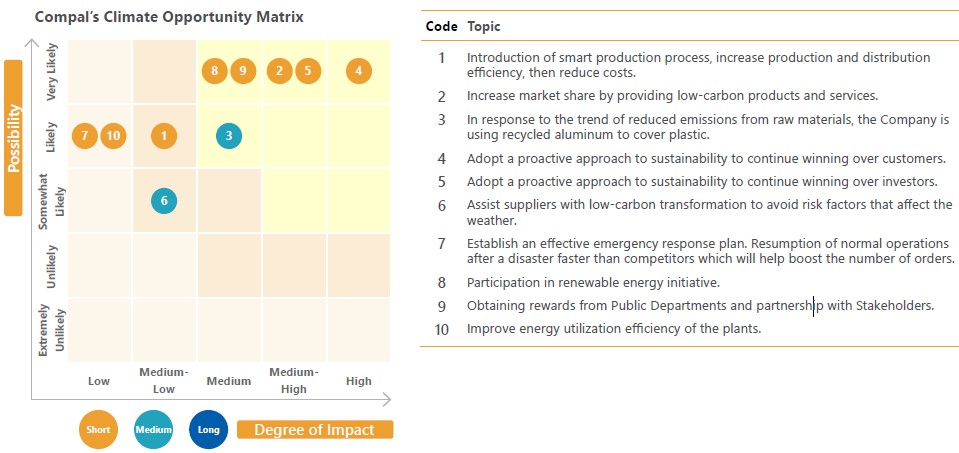Select the orange circle numbered 7
This screenshot has height=453, width=959.
click(85, 136)
